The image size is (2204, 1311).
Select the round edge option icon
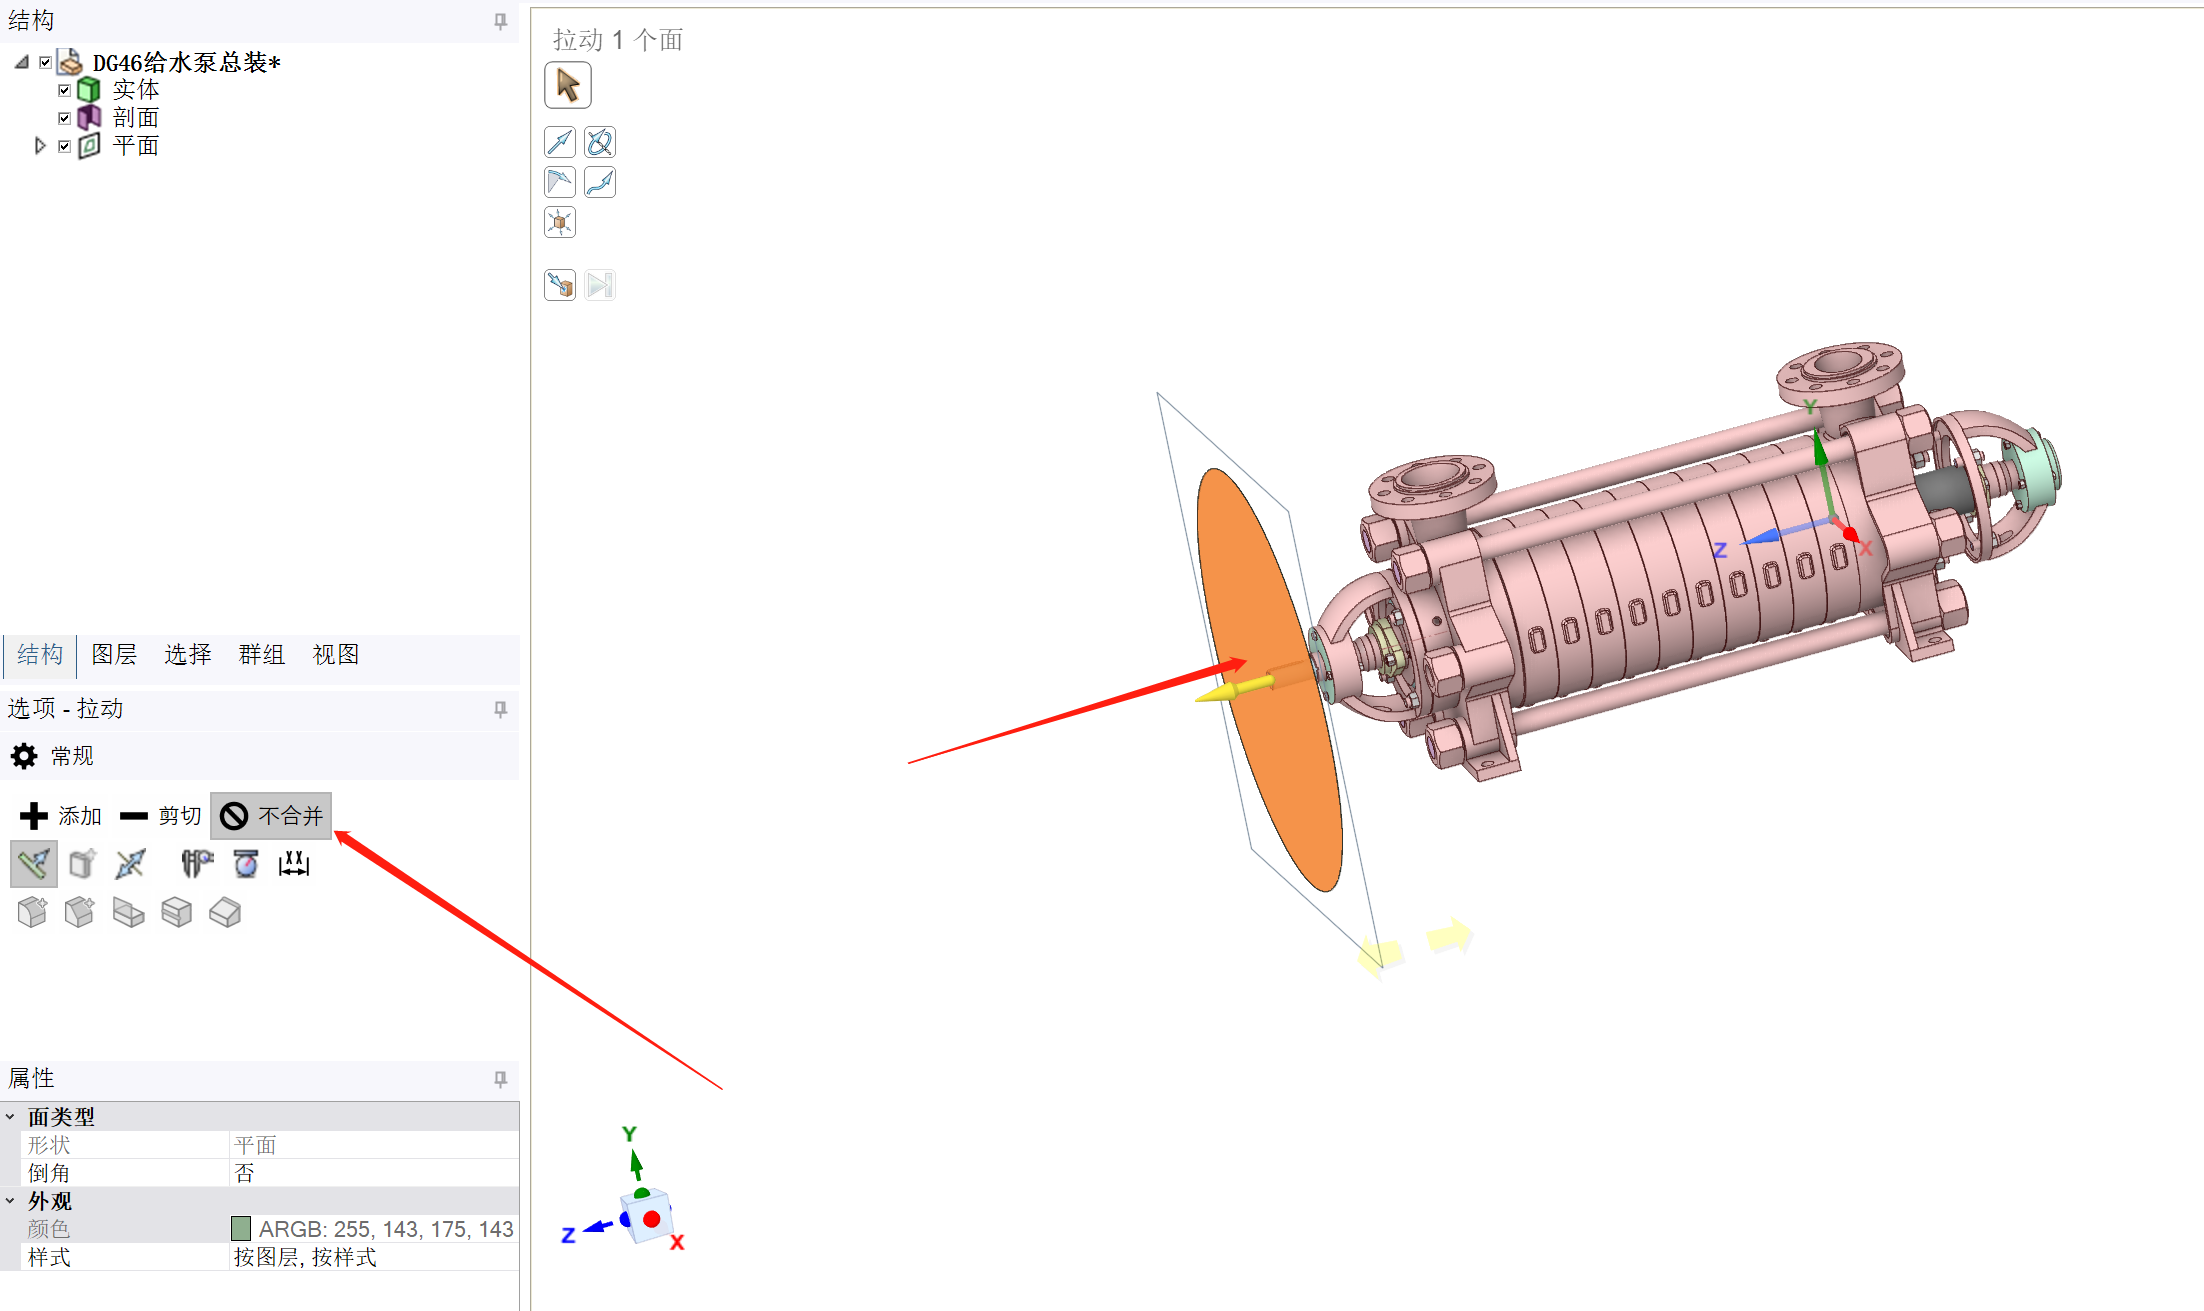click(x=32, y=912)
